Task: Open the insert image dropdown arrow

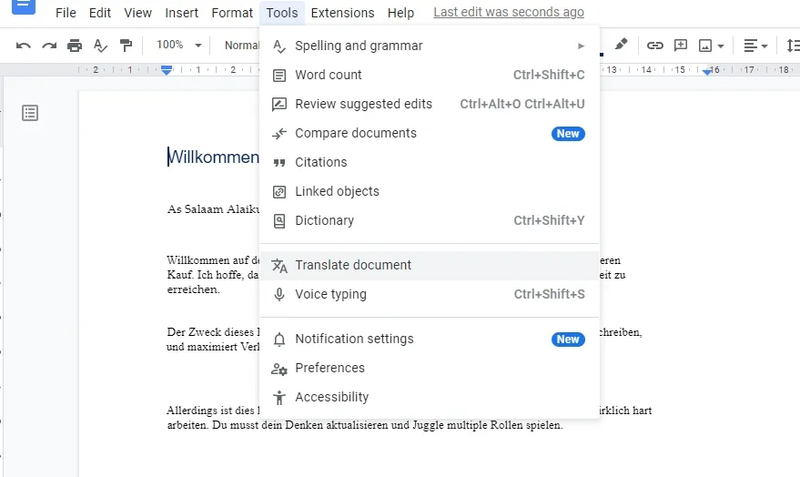Action: (x=720, y=46)
